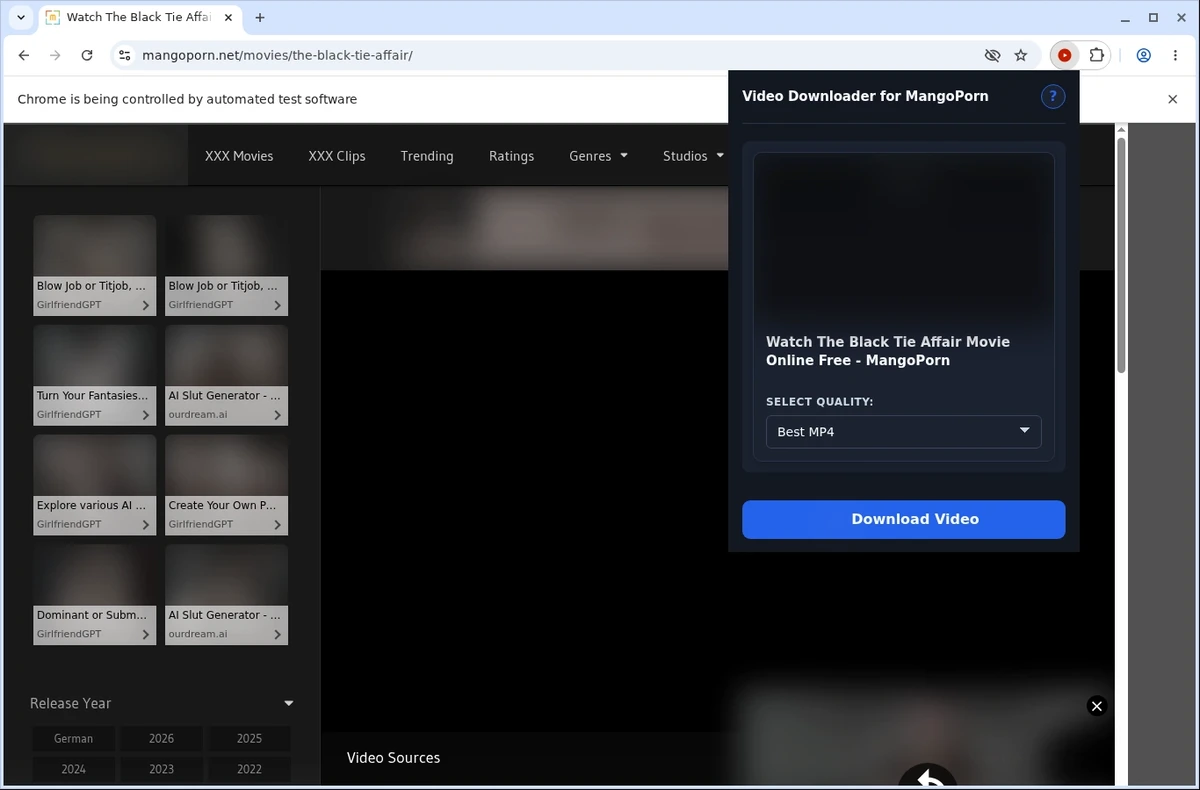Screen dimensions: 1200x790
Task: Select the German filter button
Action: 73,738
